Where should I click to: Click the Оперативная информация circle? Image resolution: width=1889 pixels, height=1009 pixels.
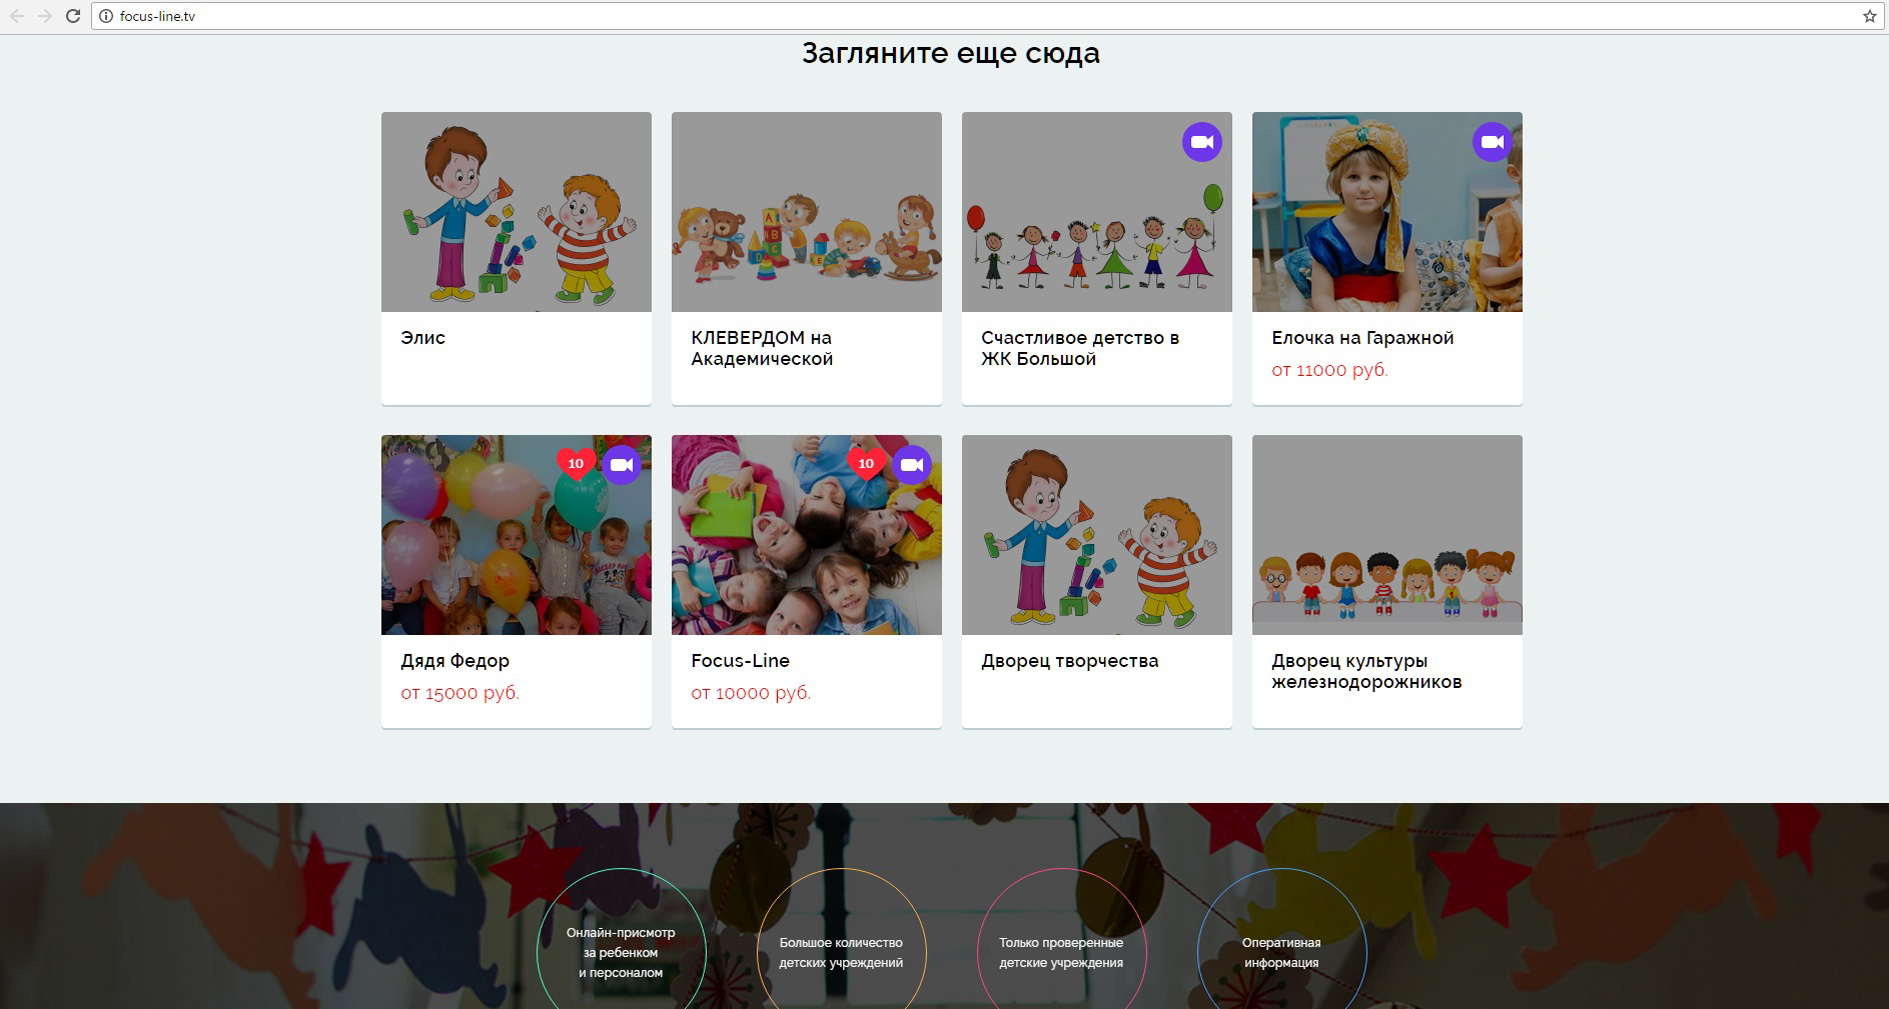pos(1281,951)
